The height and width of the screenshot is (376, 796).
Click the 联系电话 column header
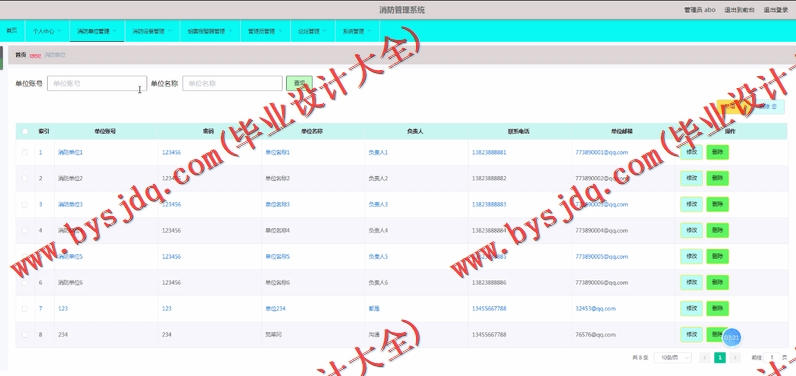tap(518, 131)
